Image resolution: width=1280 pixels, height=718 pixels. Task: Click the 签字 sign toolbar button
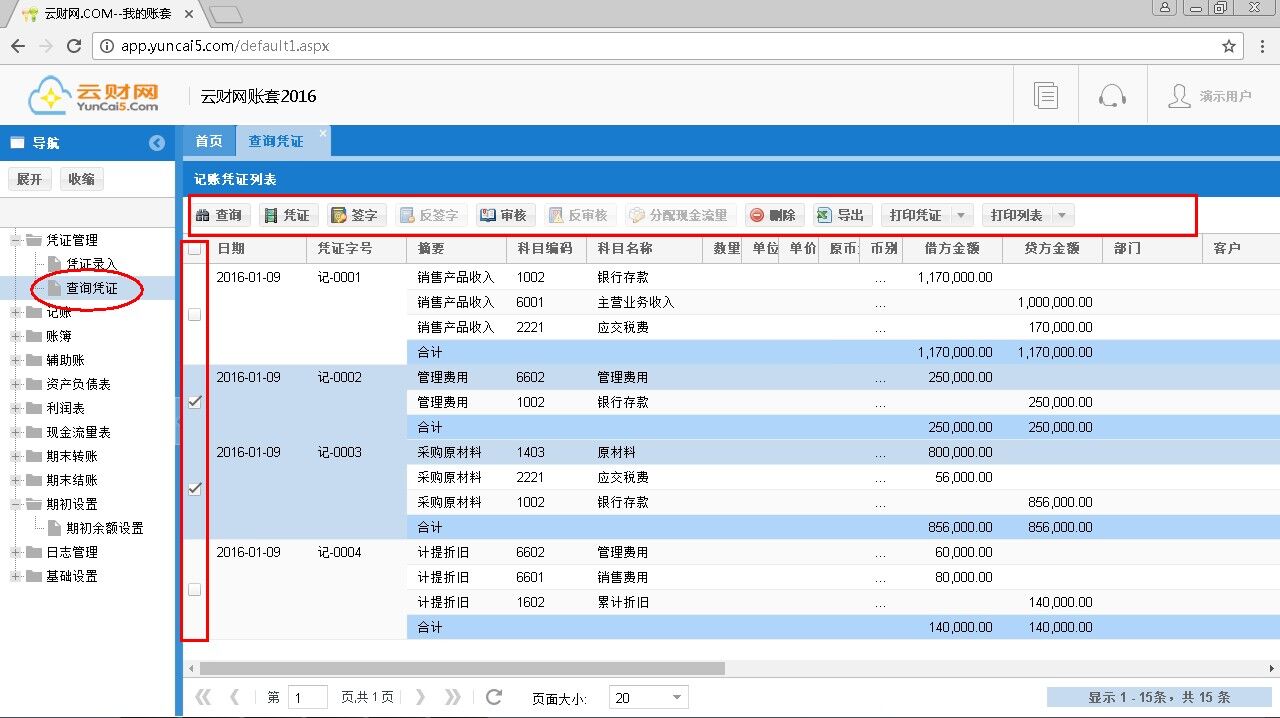[354, 215]
